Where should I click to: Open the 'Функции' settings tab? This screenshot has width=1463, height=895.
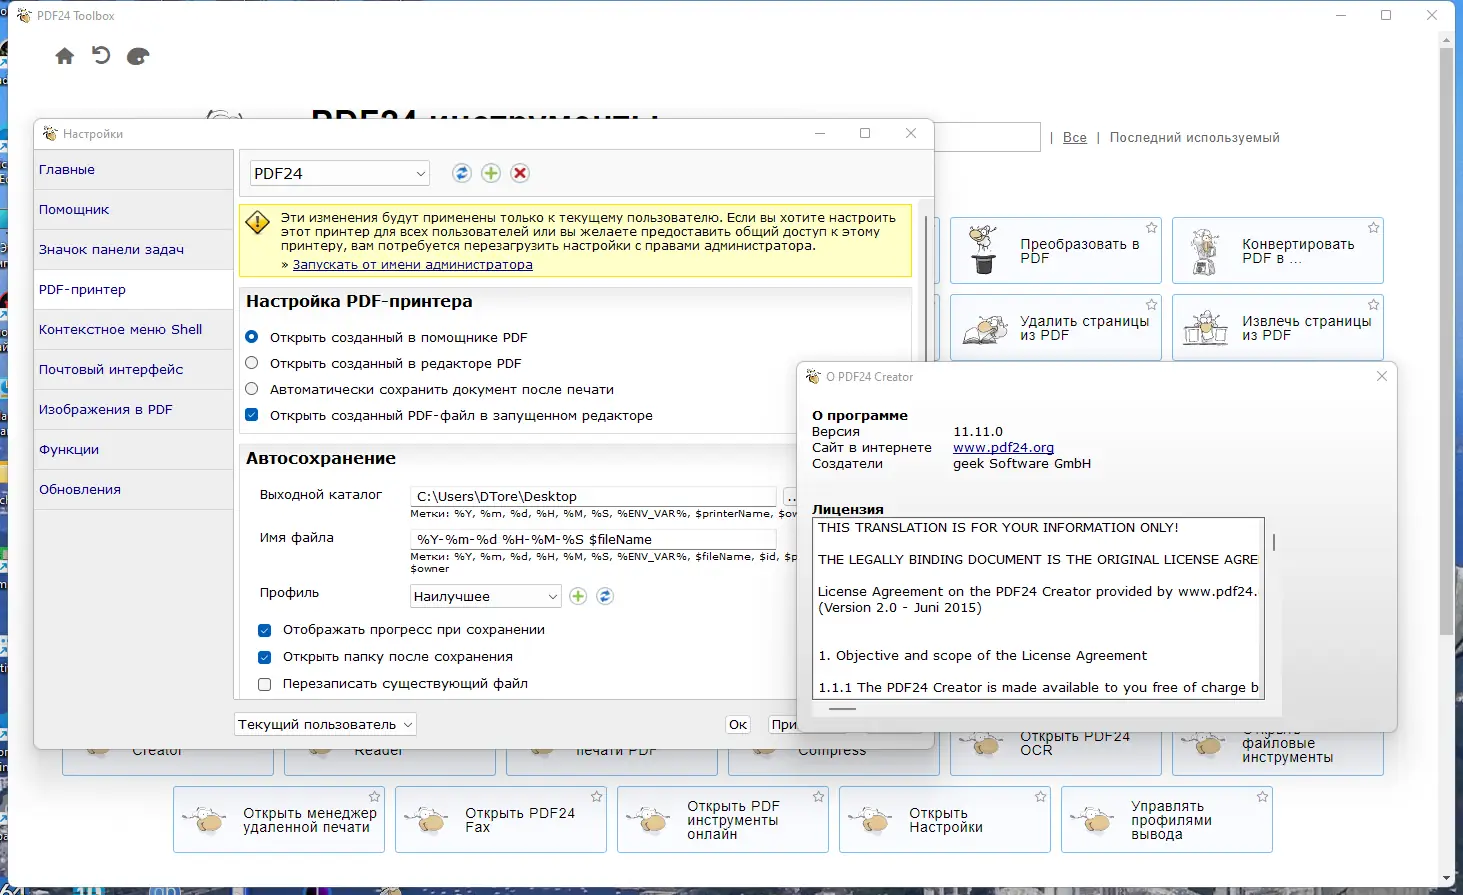tap(133, 450)
